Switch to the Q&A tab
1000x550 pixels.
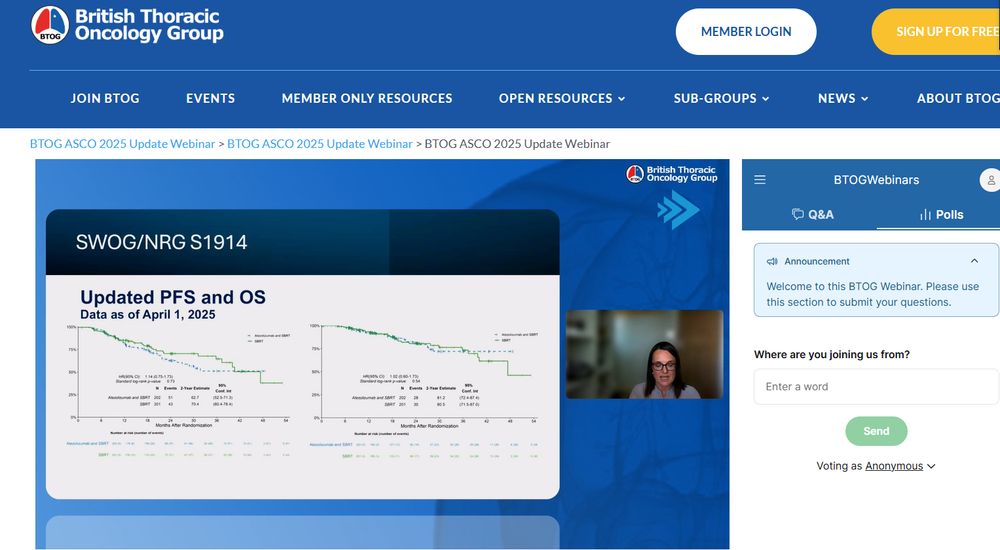coord(812,214)
